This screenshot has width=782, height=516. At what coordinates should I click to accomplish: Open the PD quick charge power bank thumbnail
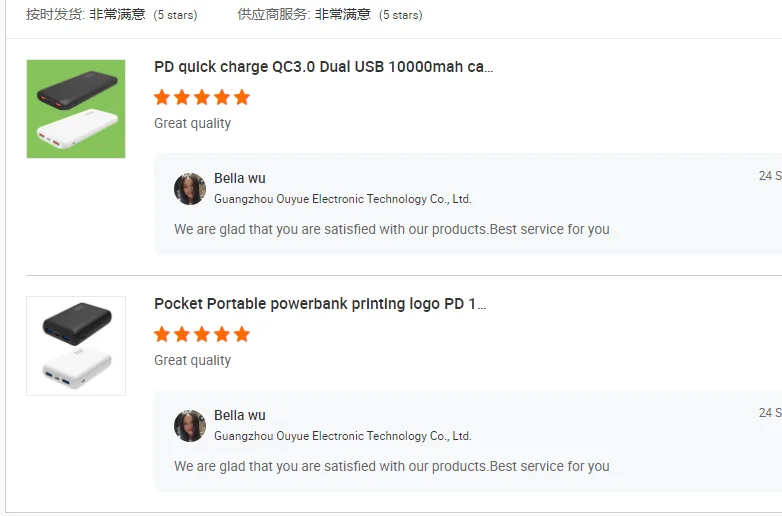(76, 109)
